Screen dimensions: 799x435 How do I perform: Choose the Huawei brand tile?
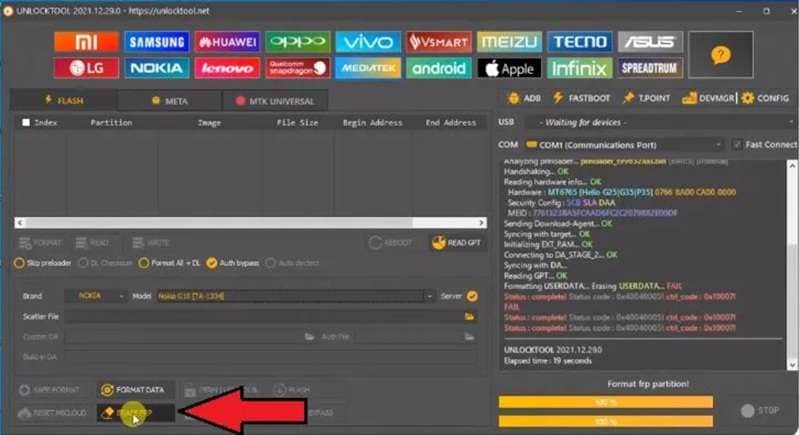coord(227,42)
